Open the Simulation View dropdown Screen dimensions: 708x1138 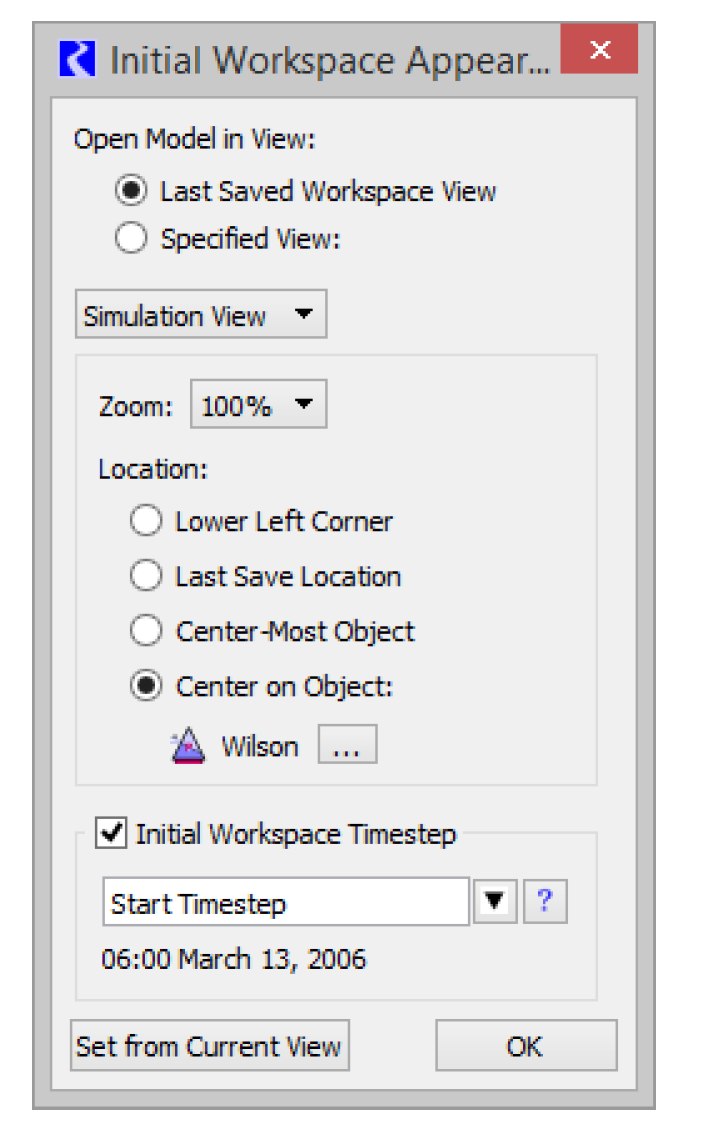[200, 317]
